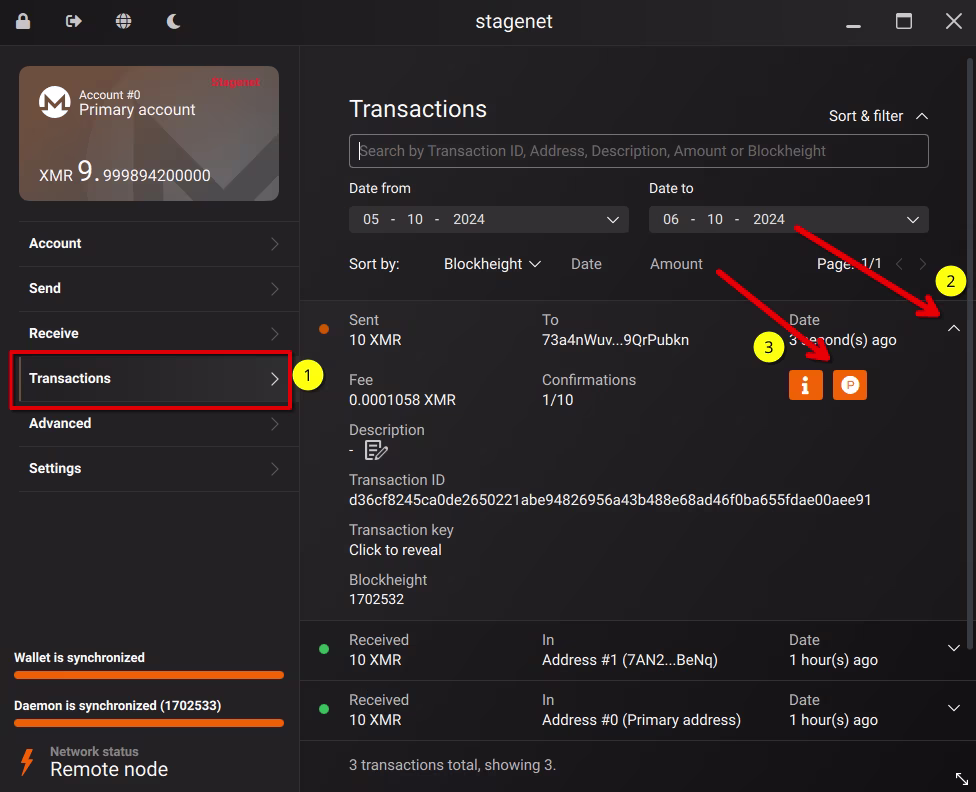Sort transactions by Amount
Viewport: 976px width, 792px height.
[676, 264]
